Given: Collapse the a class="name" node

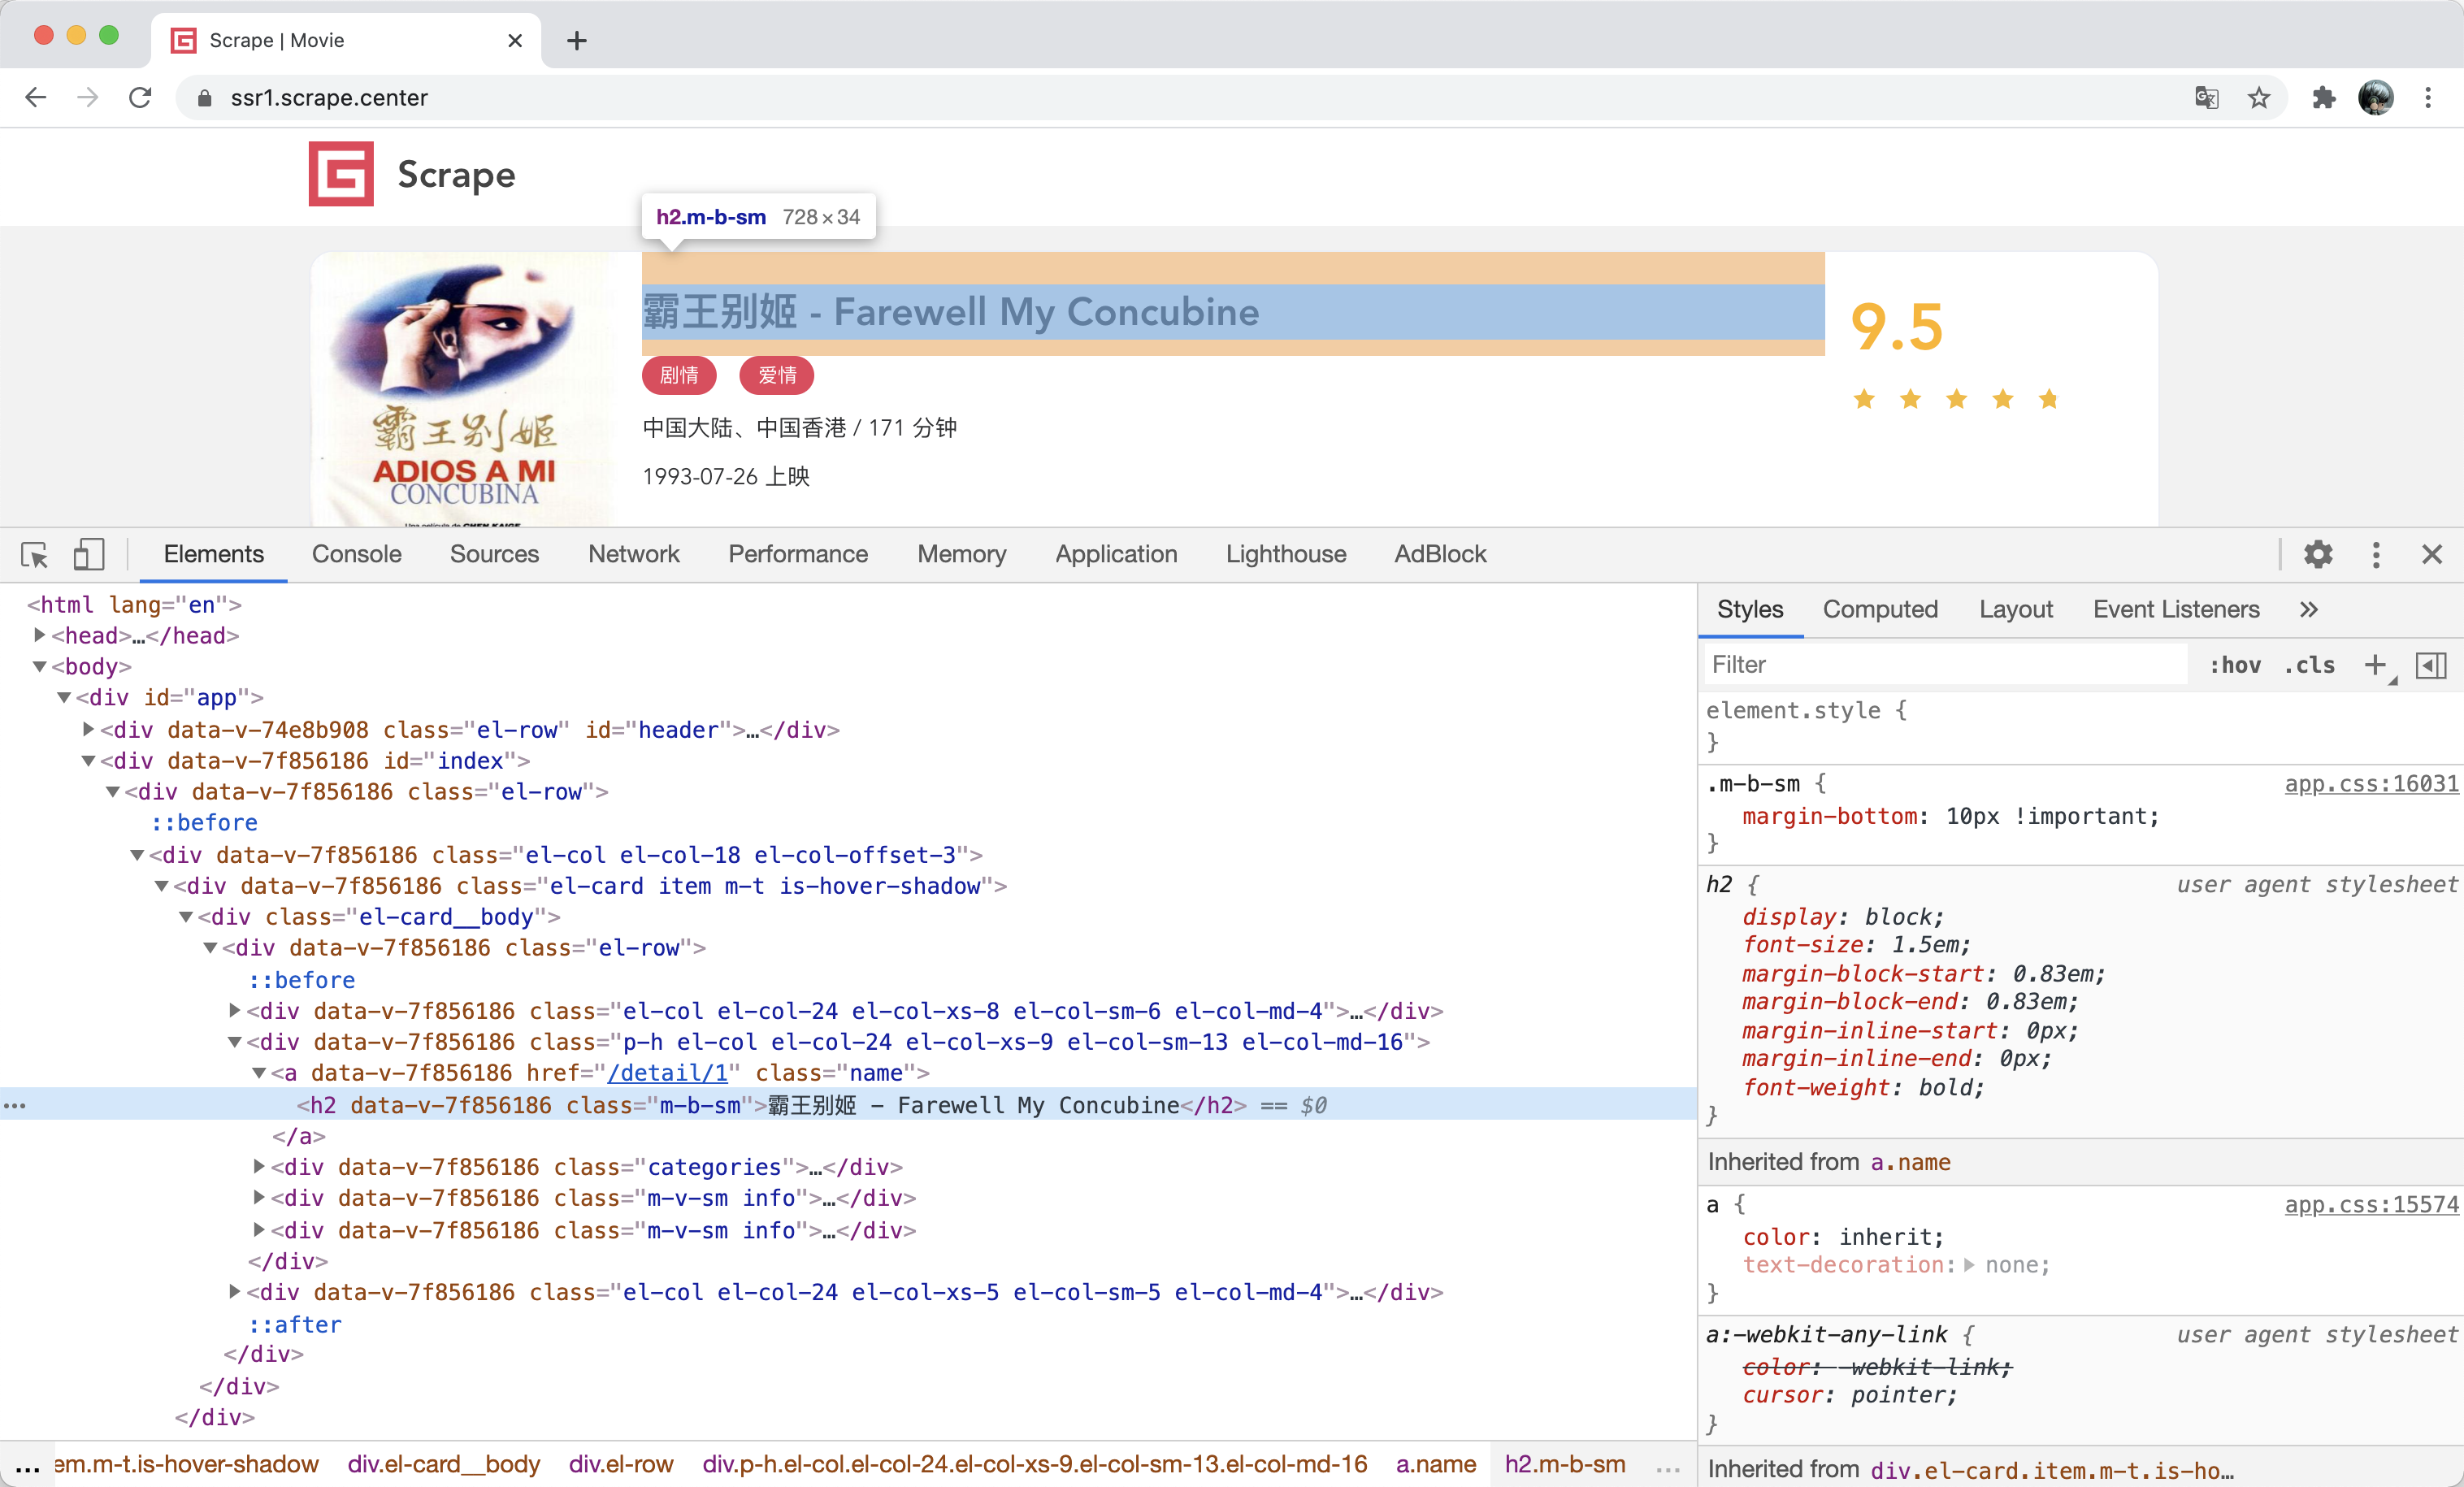Looking at the screenshot, I should (259, 1073).
